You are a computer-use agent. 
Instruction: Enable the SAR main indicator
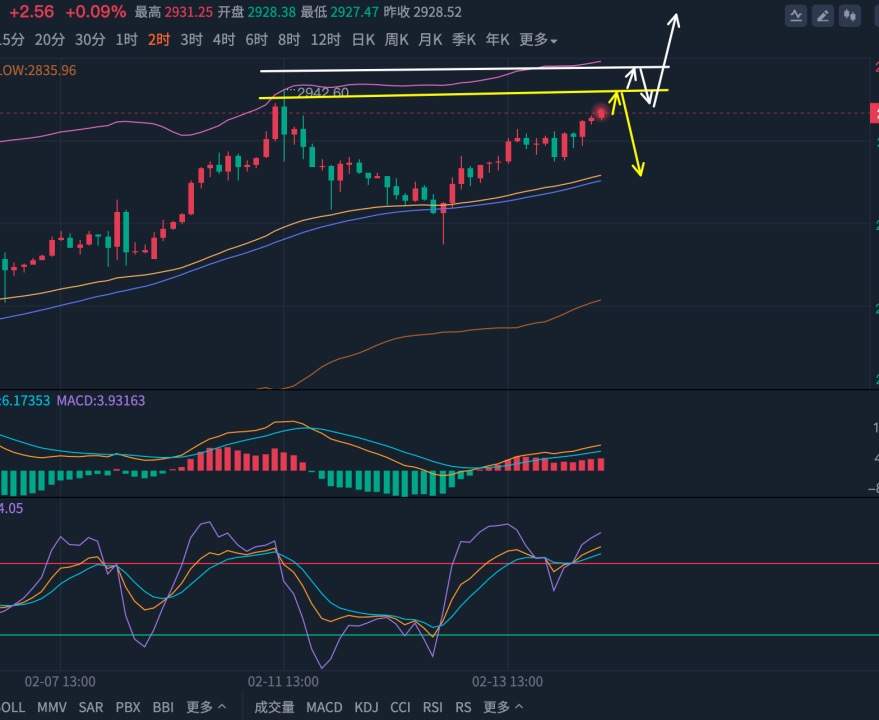pyautogui.click(x=91, y=707)
